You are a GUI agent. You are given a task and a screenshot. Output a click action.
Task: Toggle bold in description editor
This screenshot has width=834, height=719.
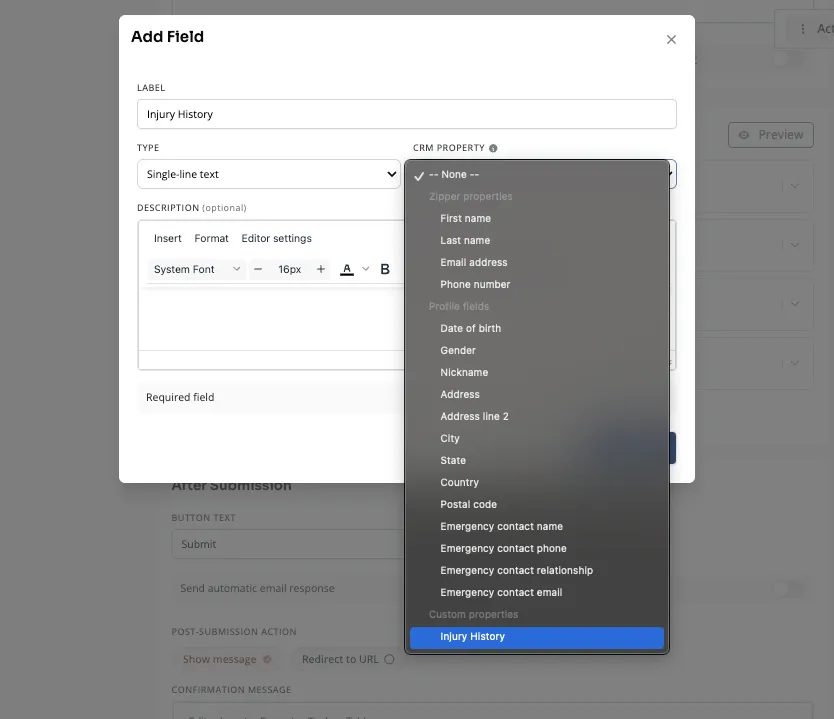[385, 269]
